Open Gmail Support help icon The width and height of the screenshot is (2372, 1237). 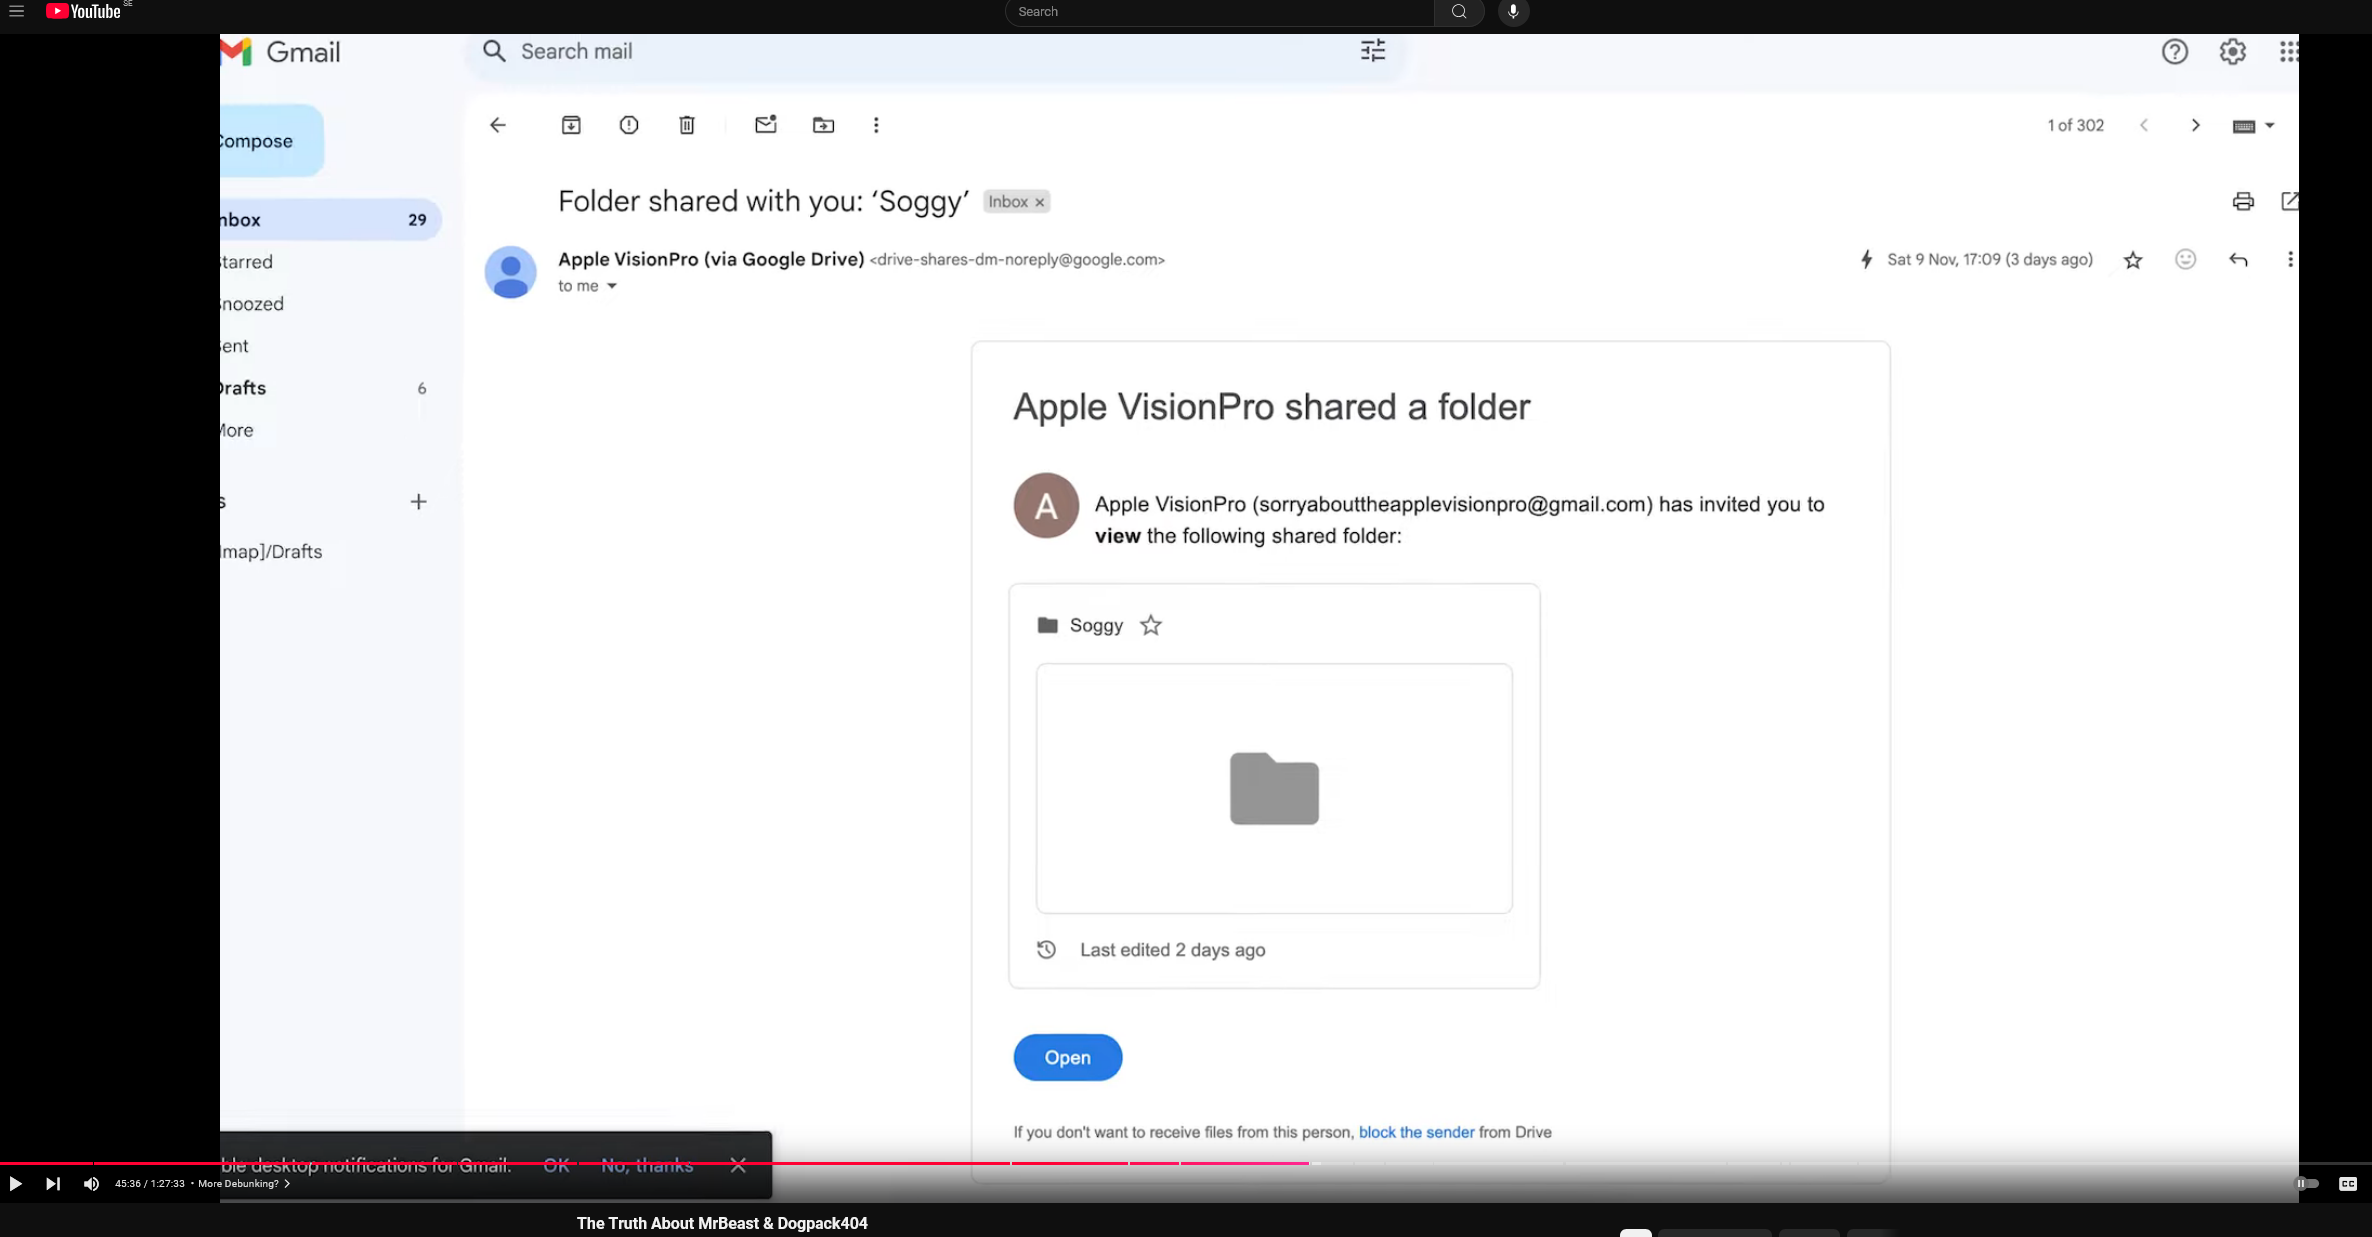[2174, 52]
